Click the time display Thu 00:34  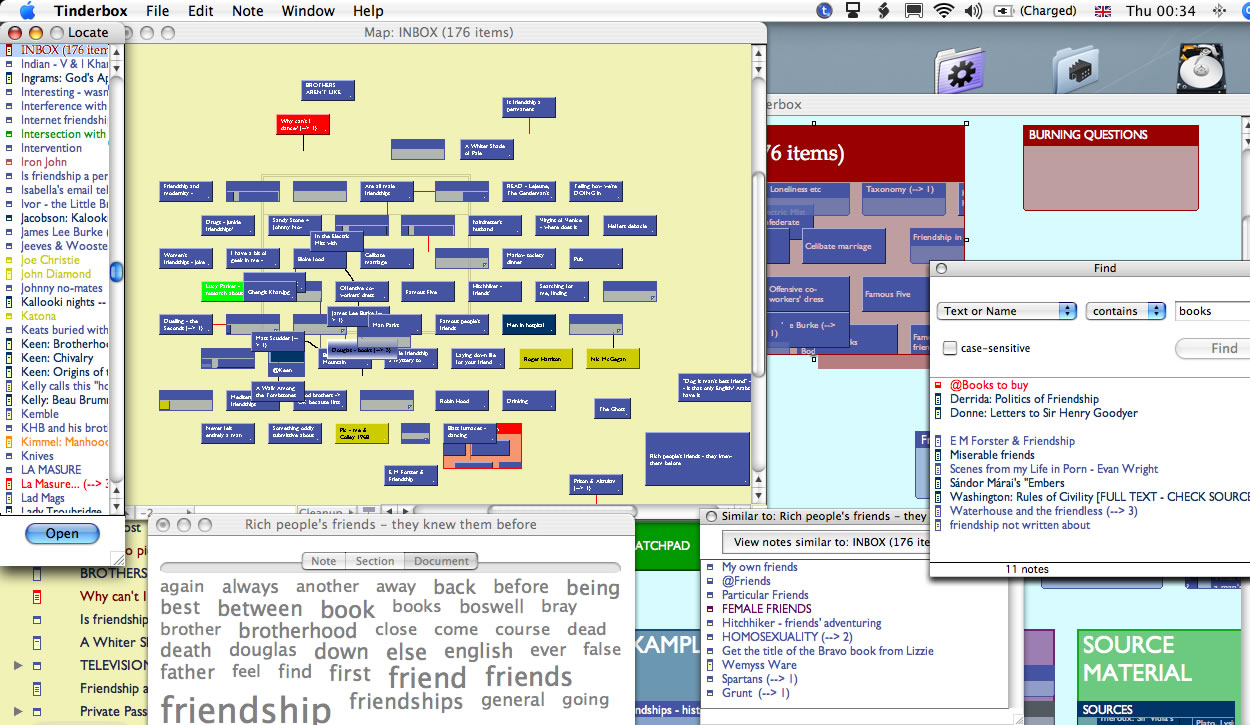[x=1160, y=11]
